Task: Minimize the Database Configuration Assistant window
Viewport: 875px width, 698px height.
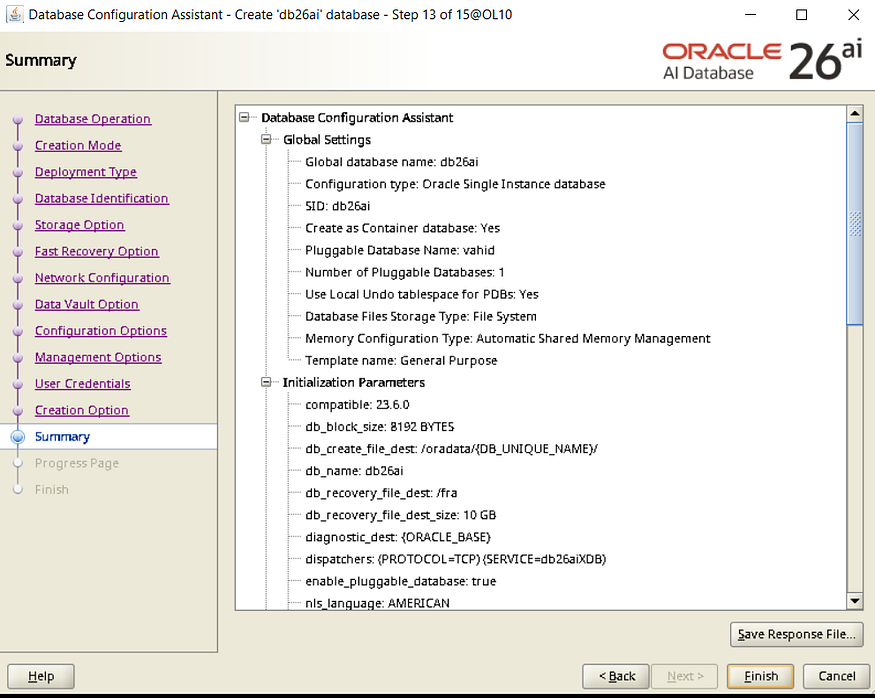Action: click(x=751, y=15)
